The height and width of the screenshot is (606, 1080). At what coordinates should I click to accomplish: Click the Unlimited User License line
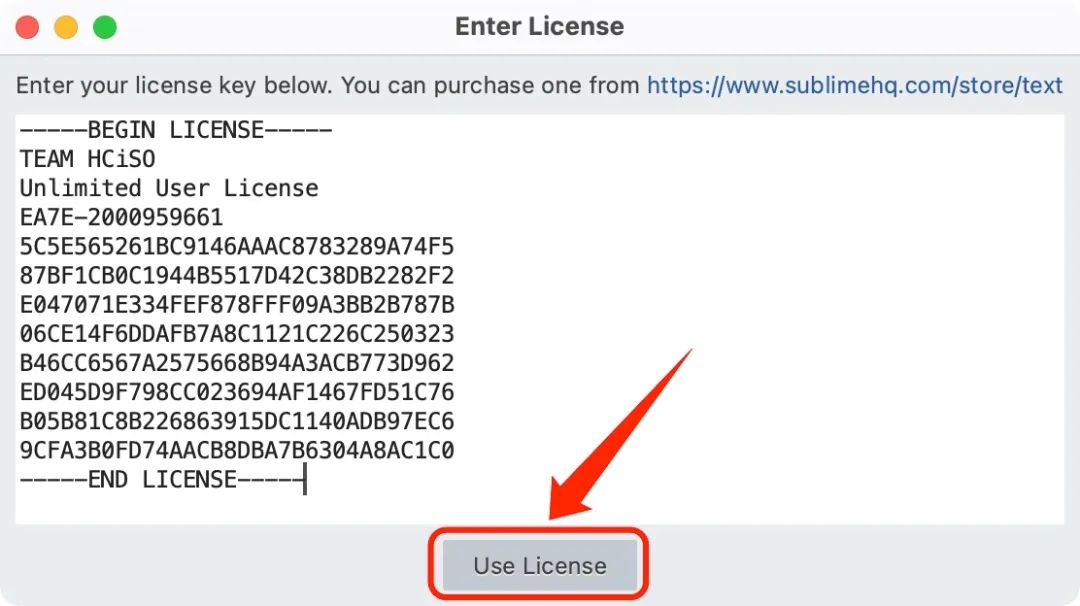(169, 188)
